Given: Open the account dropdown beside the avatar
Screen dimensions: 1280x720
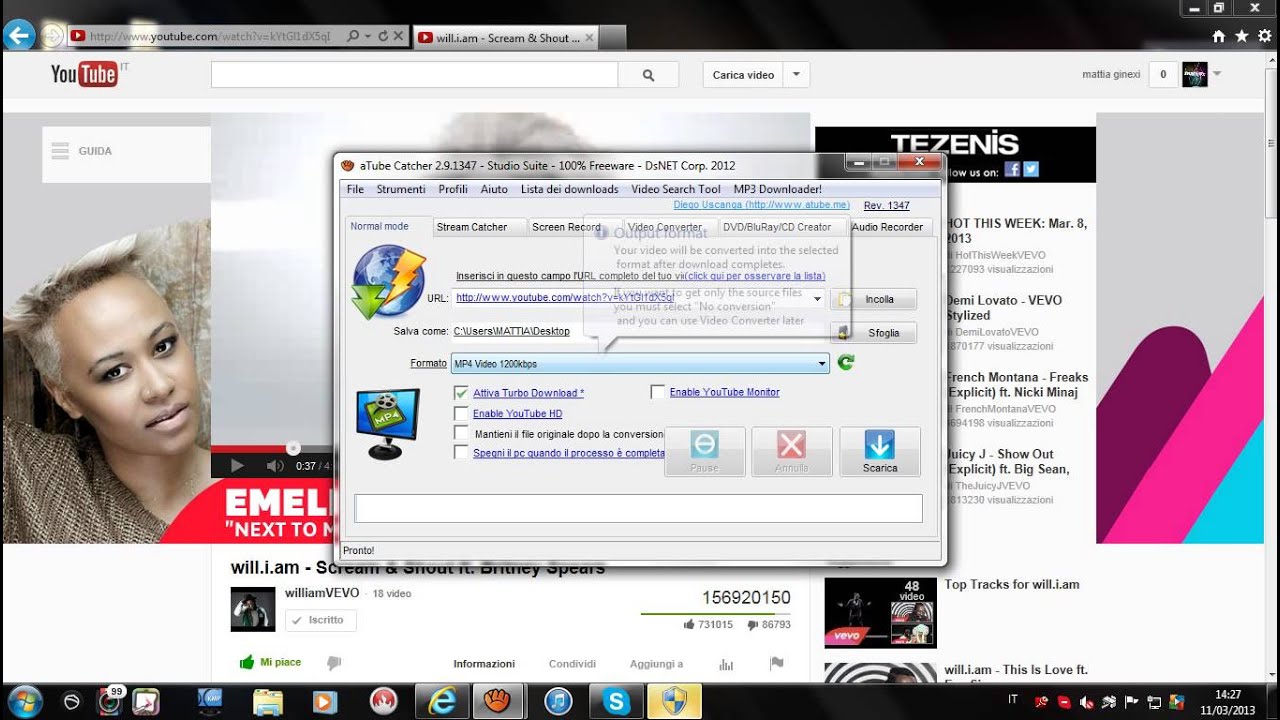Looking at the screenshot, I should click(1218, 74).
